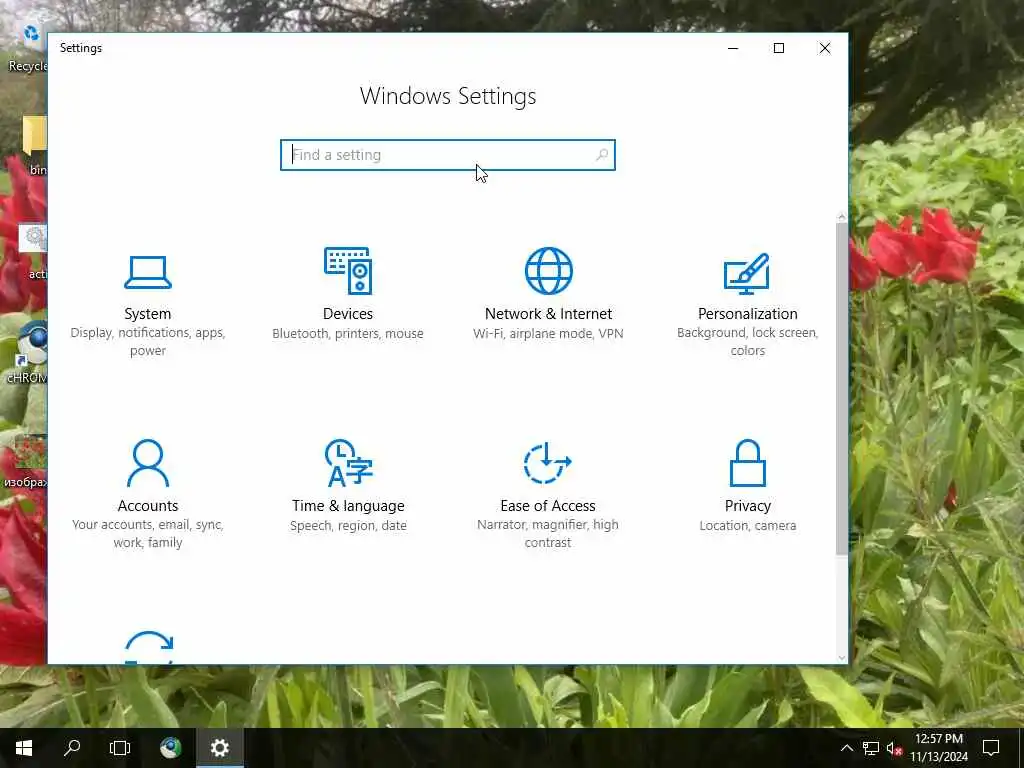
Task: Select the 'bin' folder on desktop
Action: click(x=35, y=145)
